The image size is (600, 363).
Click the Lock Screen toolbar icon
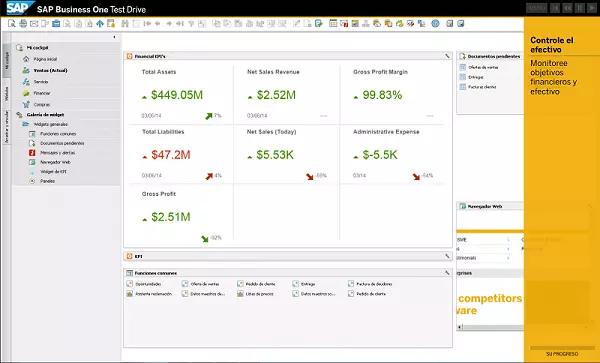pyautogui.click(x=111, y=24)
